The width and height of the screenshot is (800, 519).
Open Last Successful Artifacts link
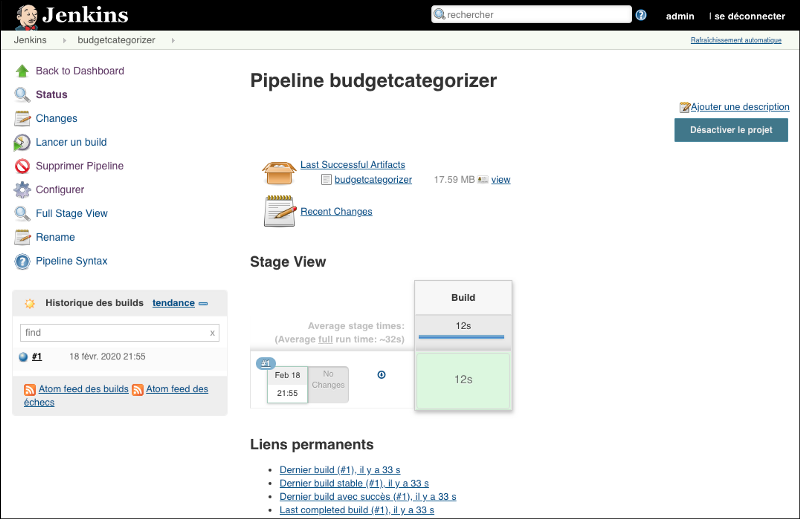353,165
